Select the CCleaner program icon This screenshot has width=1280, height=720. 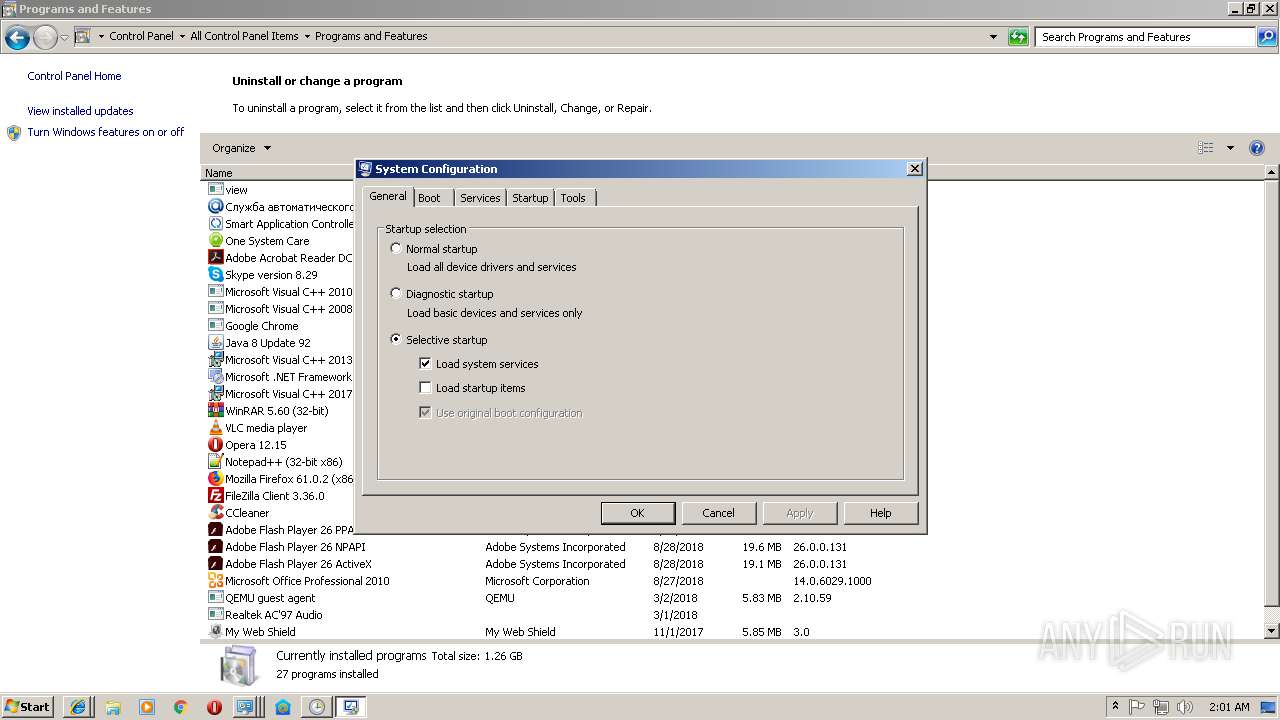[x=215, y=513]
